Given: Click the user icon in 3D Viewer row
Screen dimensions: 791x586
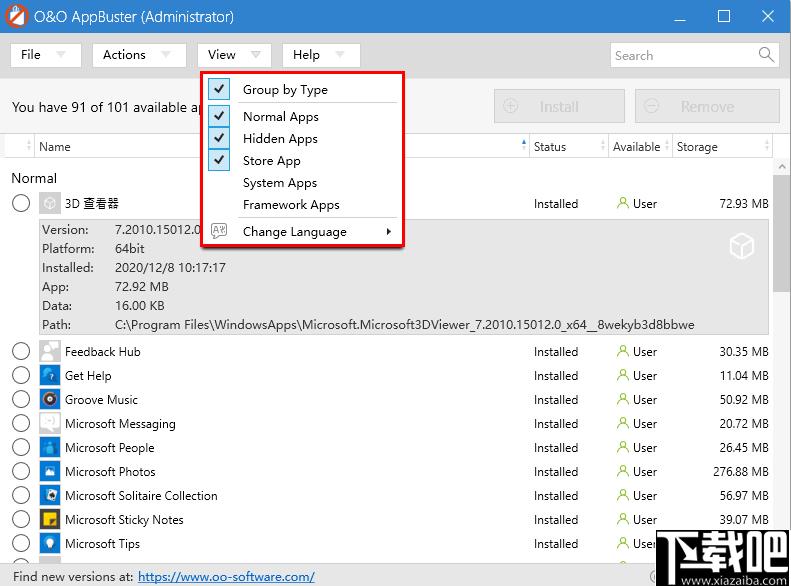Looking at the screenshot, I should [x=623, y=203].
